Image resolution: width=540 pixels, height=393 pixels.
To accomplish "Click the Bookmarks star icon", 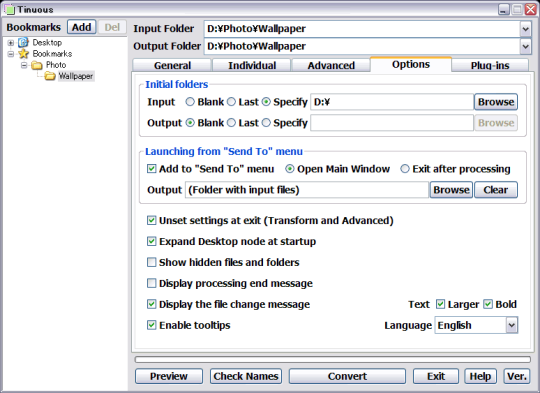I will pos(23,54).
